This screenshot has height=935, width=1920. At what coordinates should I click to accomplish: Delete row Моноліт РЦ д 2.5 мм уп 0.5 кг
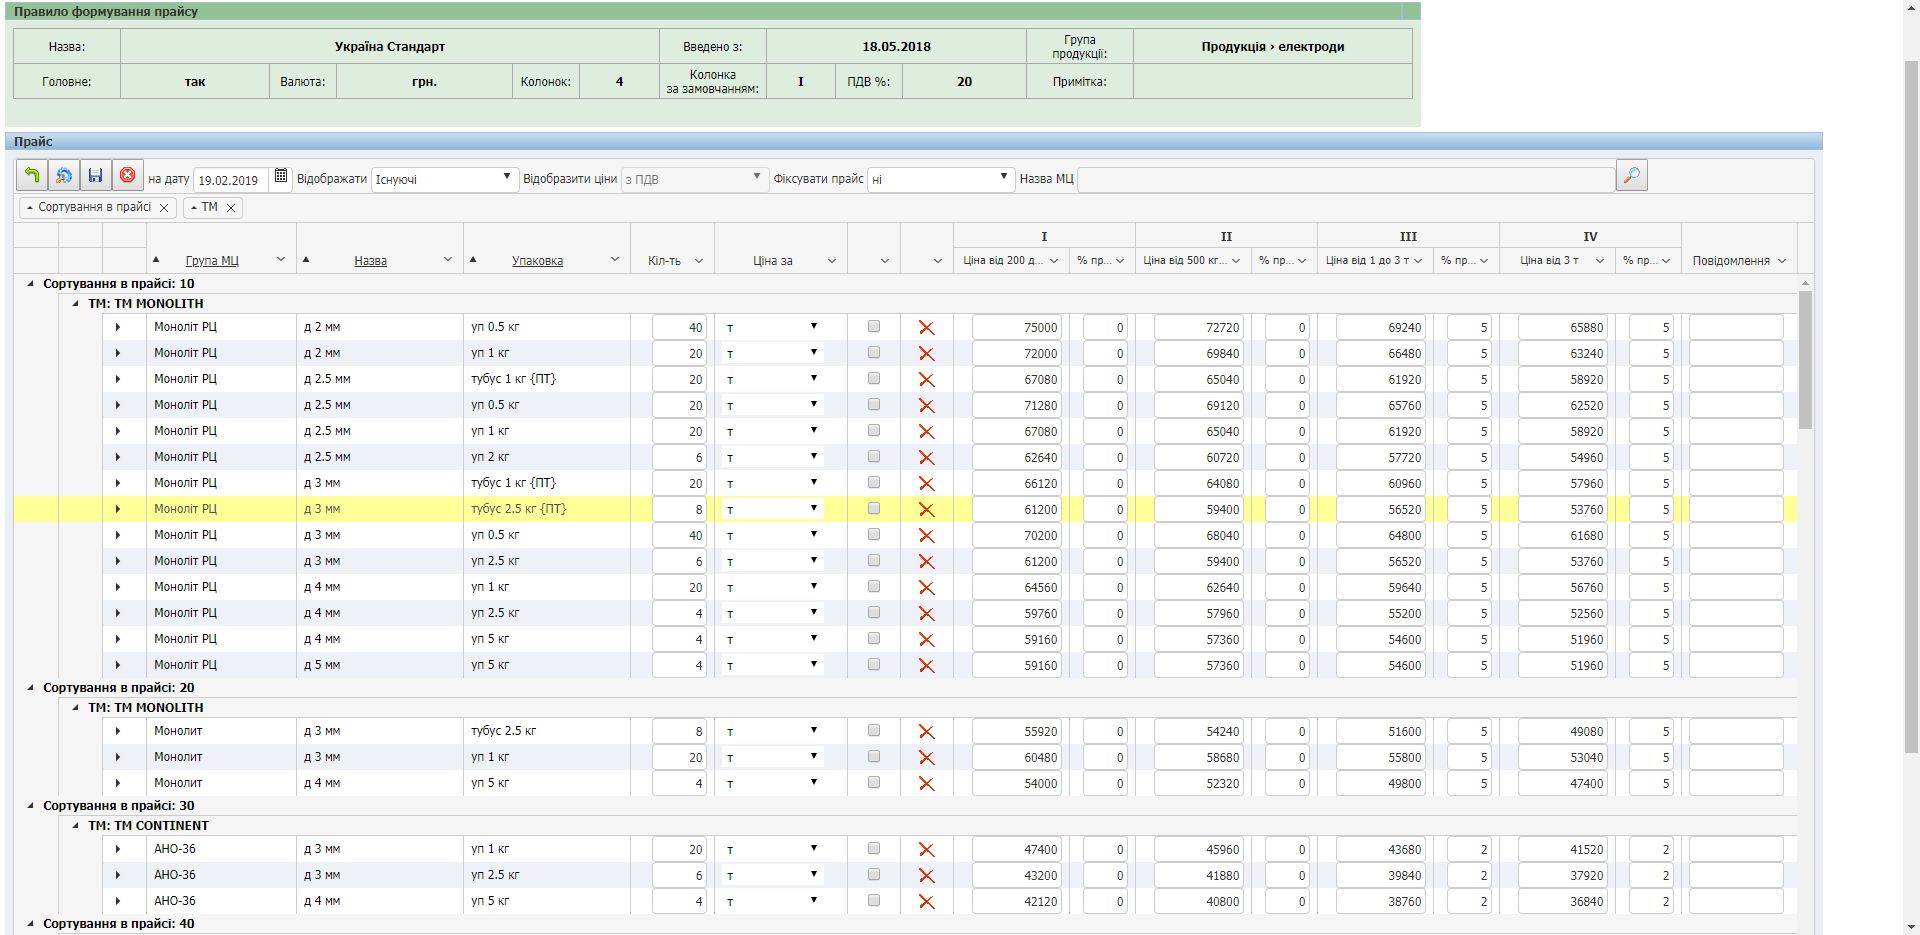tap(926, 405)
